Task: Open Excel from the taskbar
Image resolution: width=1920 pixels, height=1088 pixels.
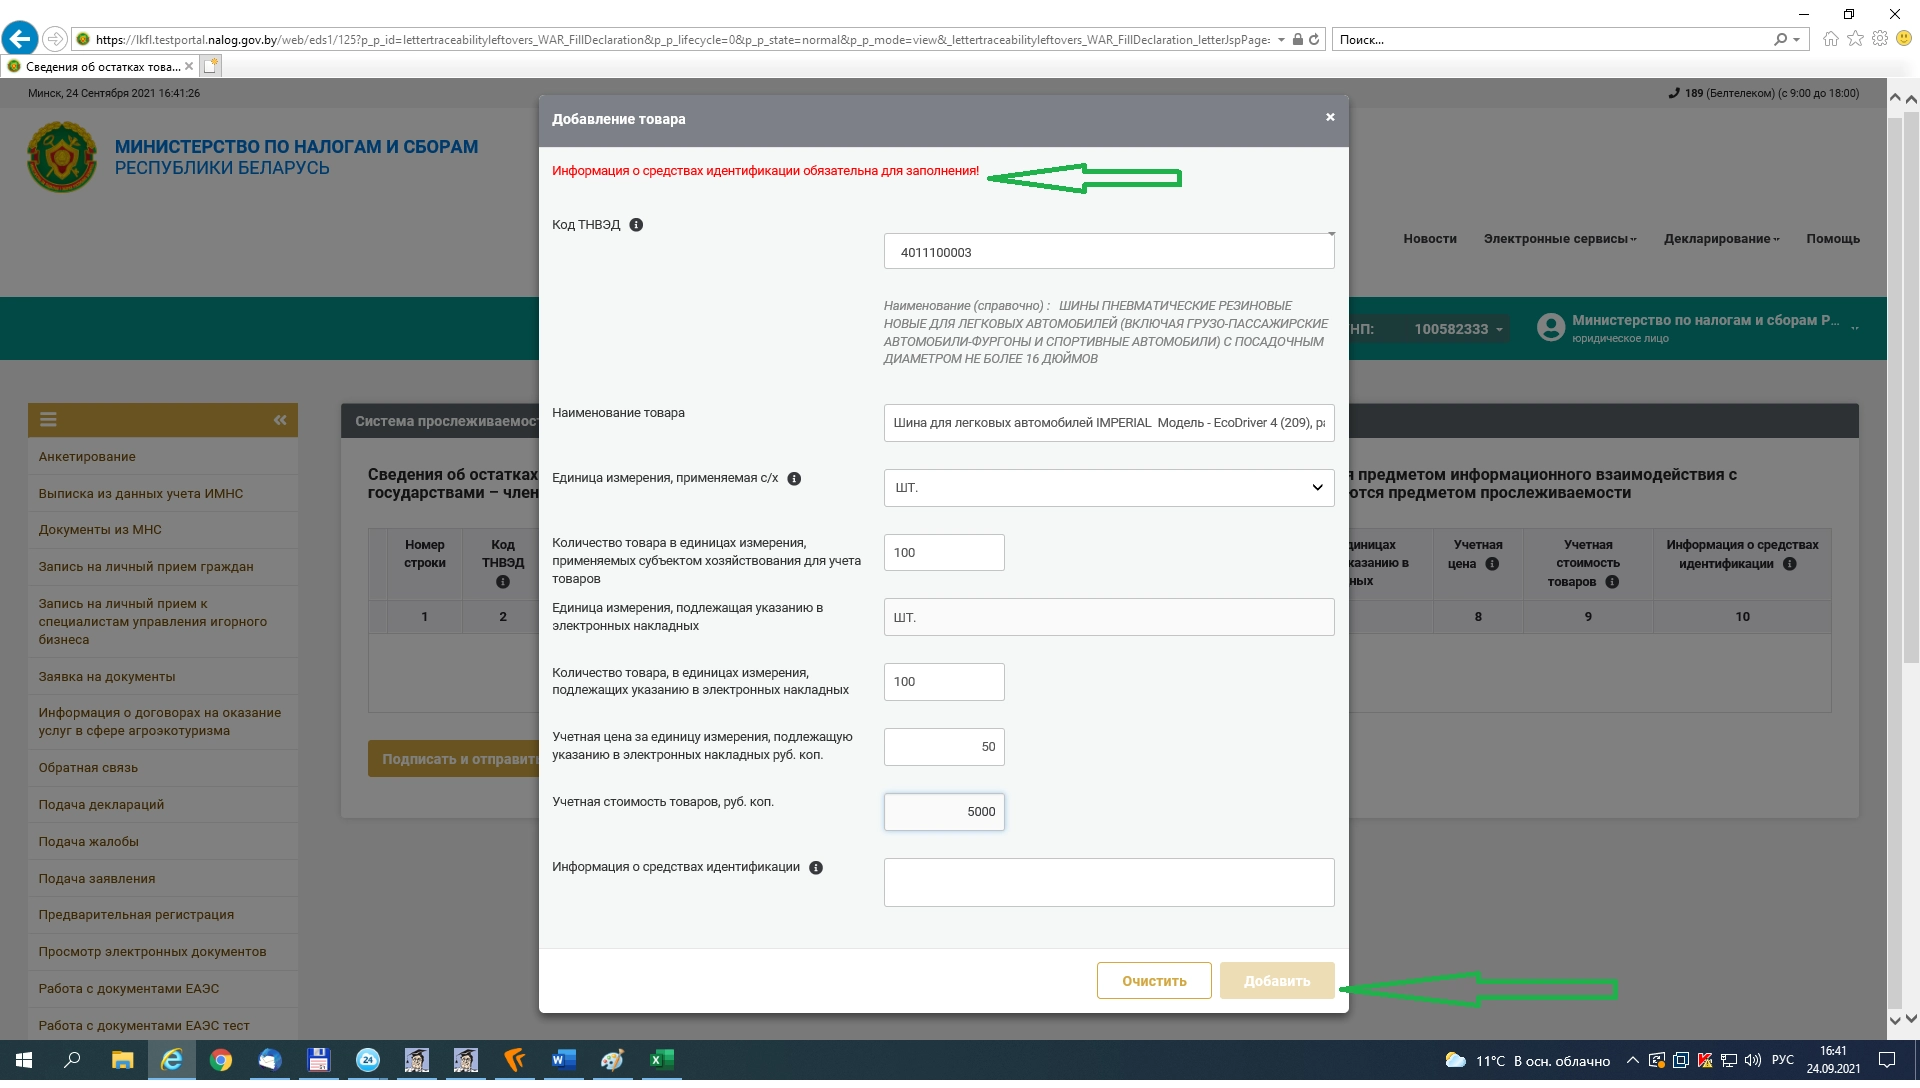Action: click(x=661, y=1060)
